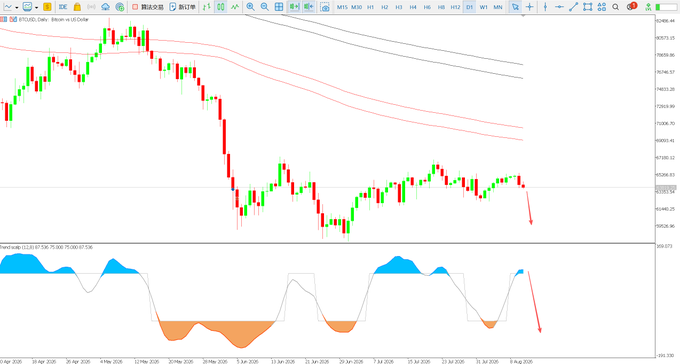
Task: Open the shapes objects list icon
Action: click(602, 7)
